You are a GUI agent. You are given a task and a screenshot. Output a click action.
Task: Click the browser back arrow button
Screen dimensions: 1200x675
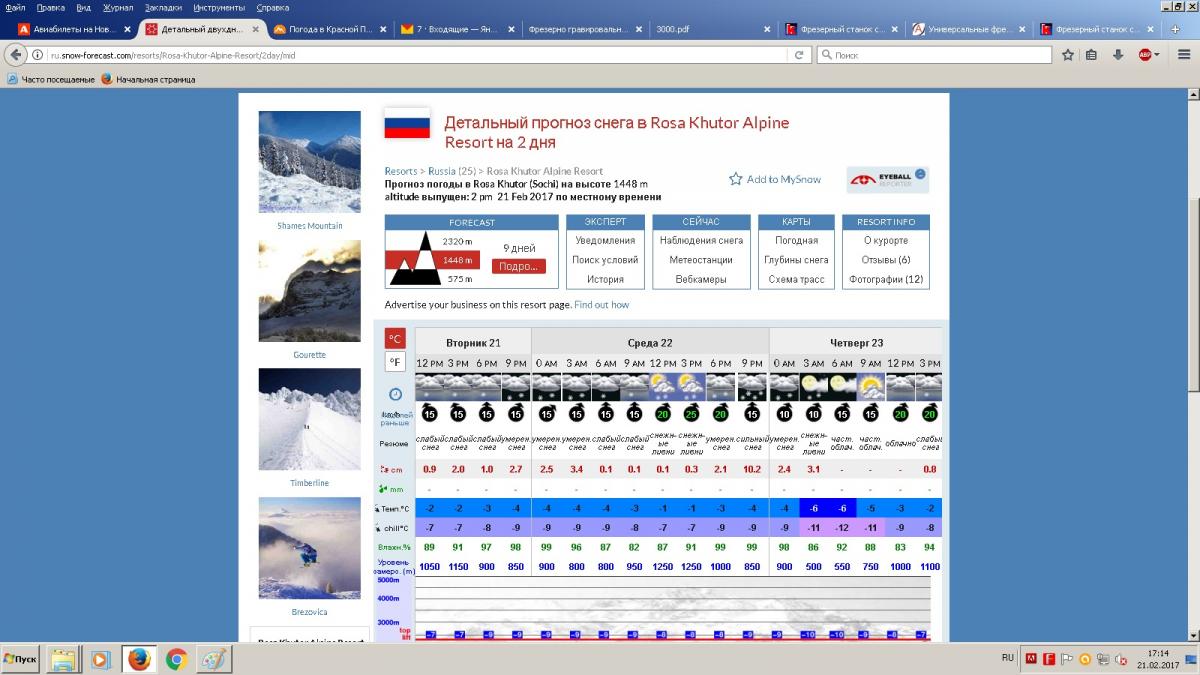pyautogui.click(x=18, y=55)
